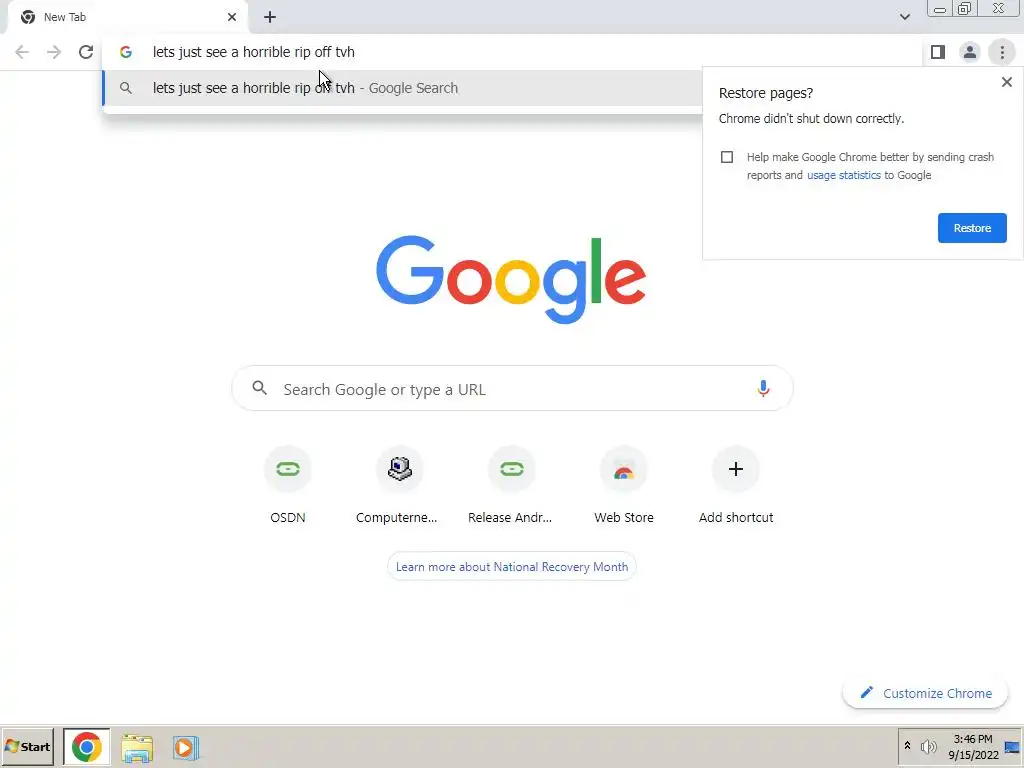The image size is (1024, 768).
Task: Click the Add shortcut plus icon
Action: coord(736,469)
